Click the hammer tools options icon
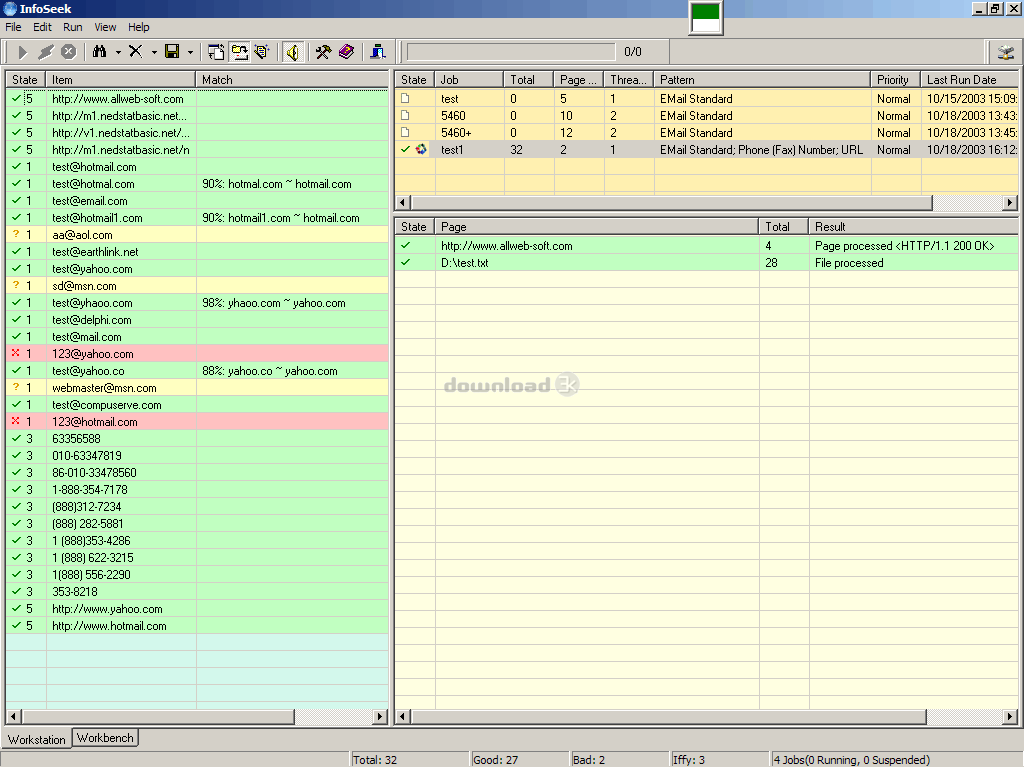The width and height of the screenshot is (1024, 768). (x=323, y=52)
